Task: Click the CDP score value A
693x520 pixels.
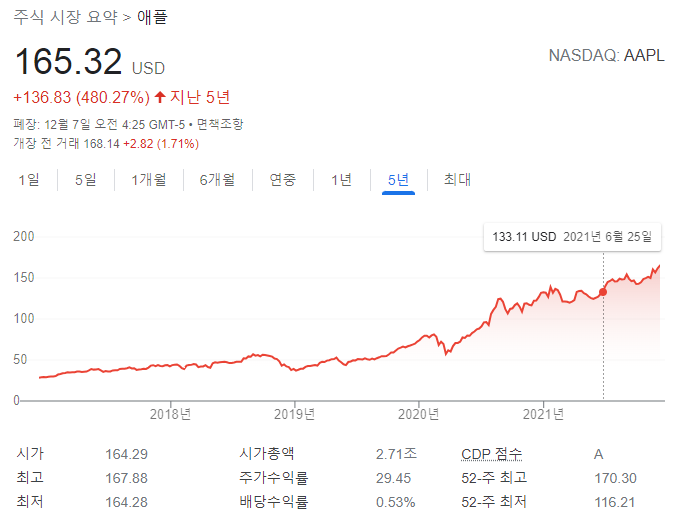Action: (x=598, y=454)
